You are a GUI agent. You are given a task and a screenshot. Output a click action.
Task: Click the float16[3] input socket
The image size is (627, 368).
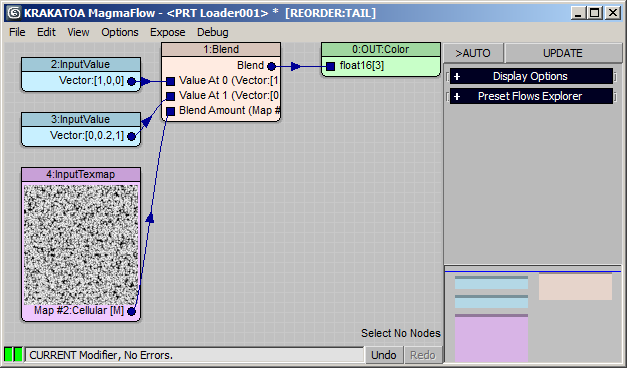pos(330,66)
